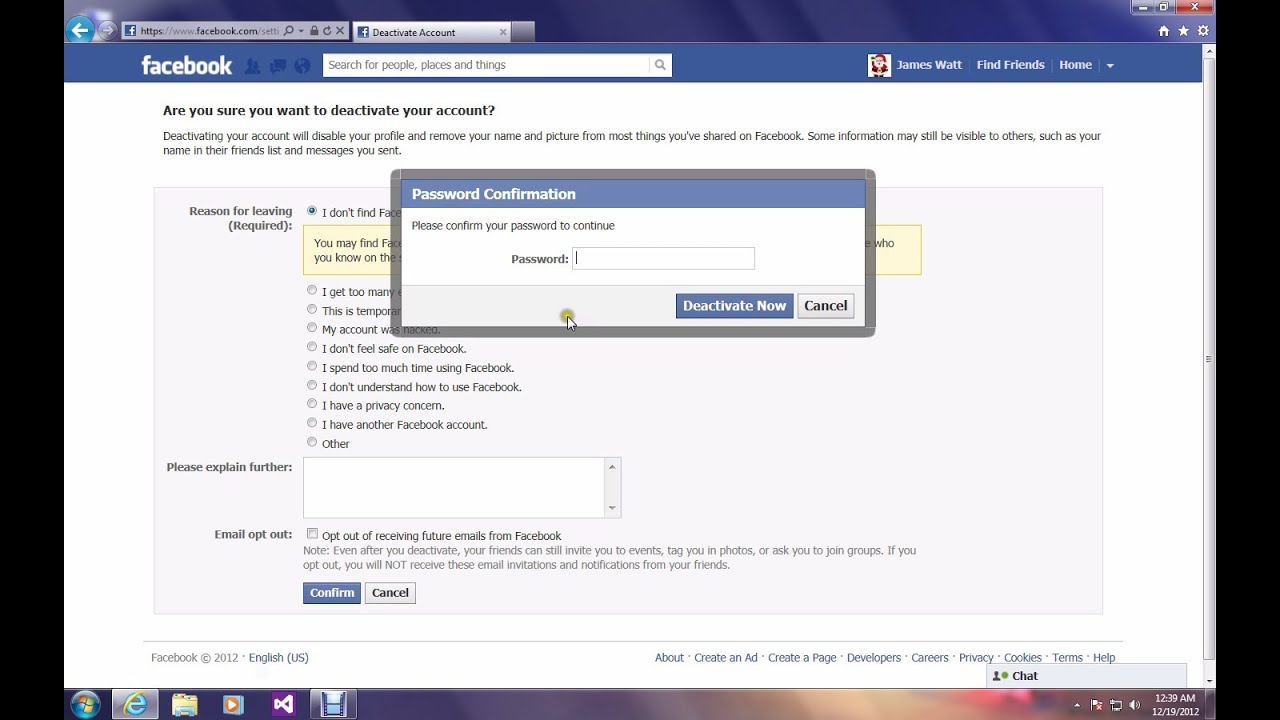The width and height of the screenshot is (1280, 720).
Task: Open account menu dropdown arrow in header
Action: [x=1110, y=66]
